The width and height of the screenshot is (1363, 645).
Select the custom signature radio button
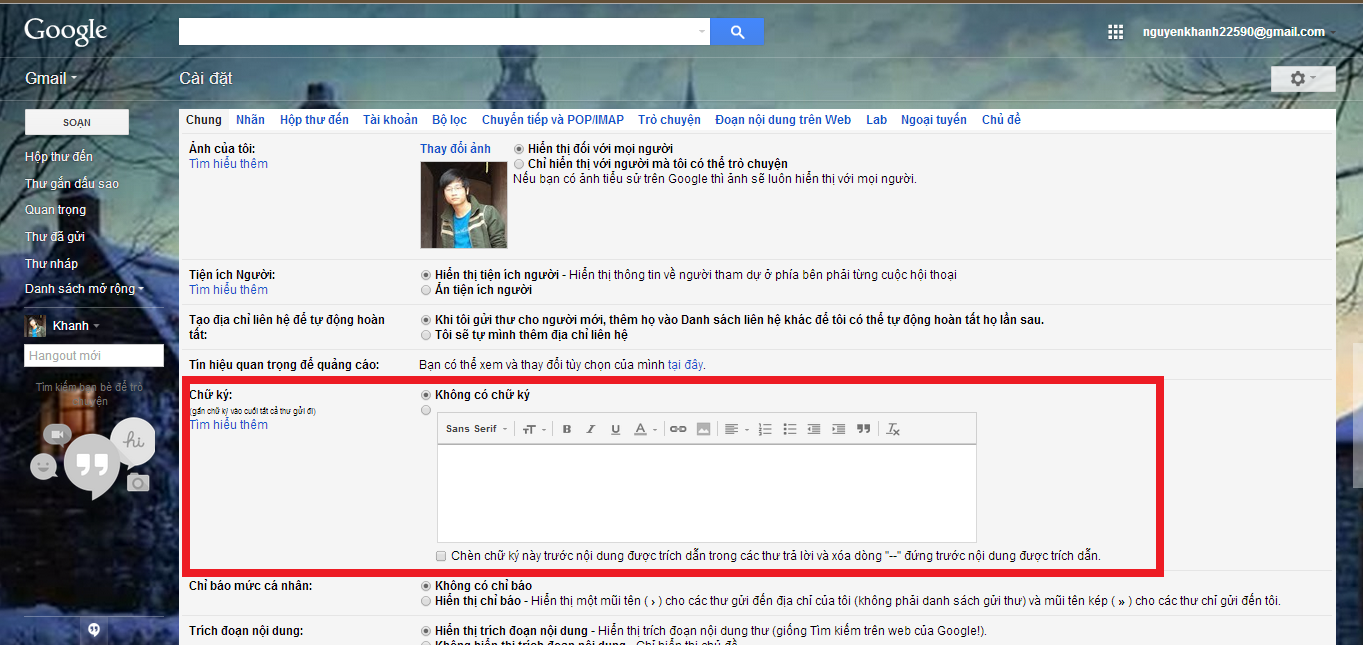427,410
